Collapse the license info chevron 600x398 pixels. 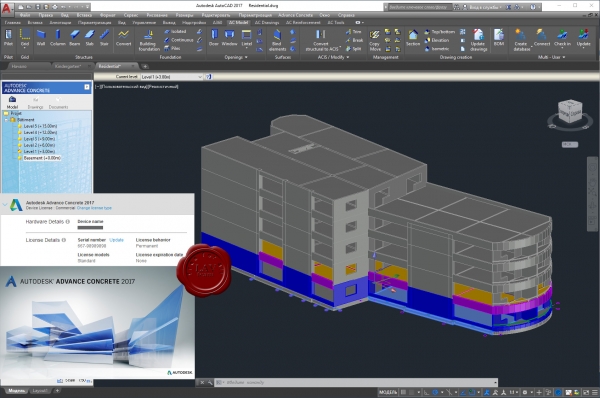coord(5,205)
